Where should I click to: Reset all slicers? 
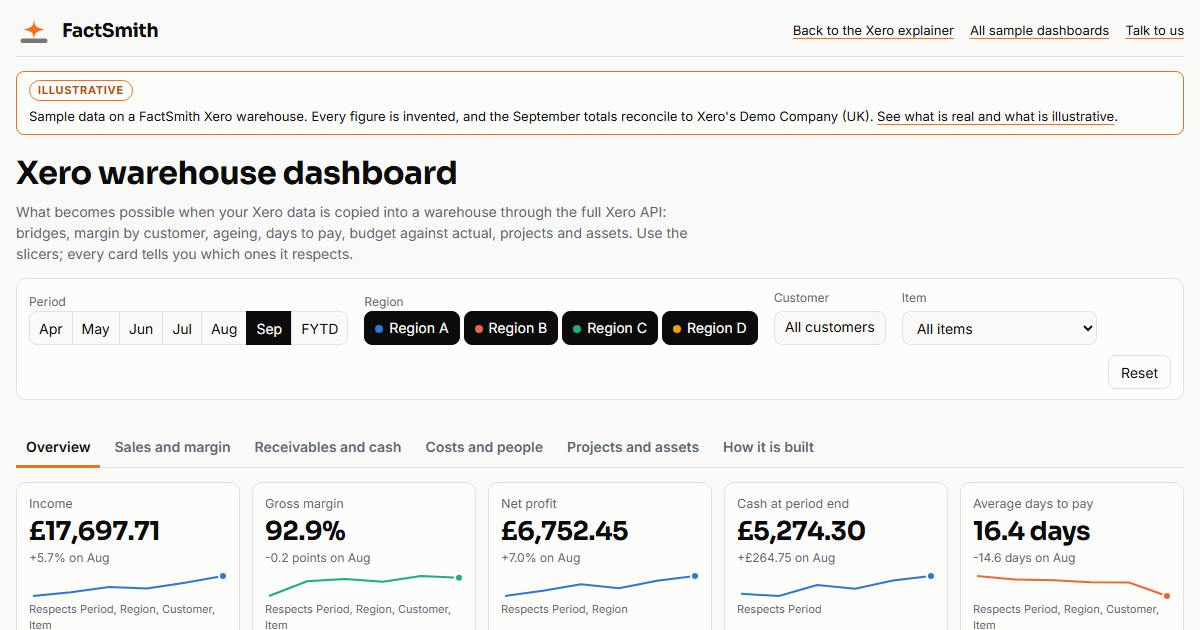coord(1139,373)
